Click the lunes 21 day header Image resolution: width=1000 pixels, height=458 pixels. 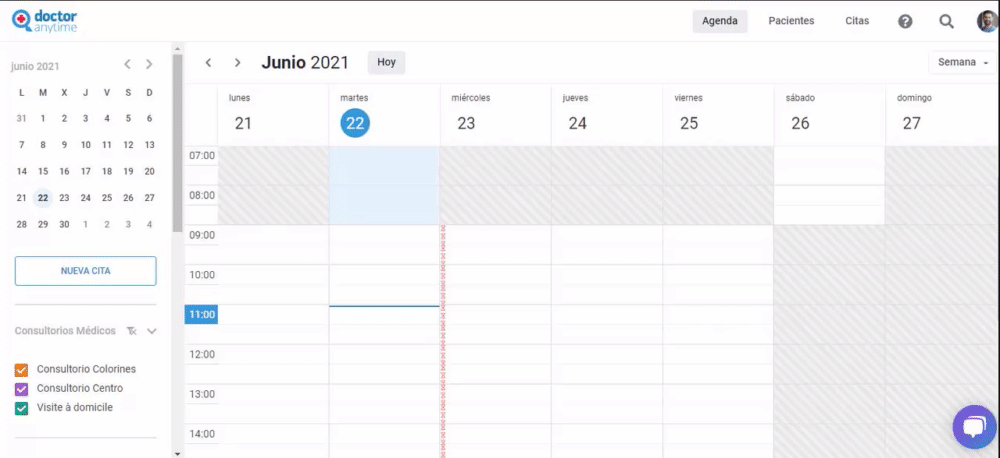click(x=274, y=115)
